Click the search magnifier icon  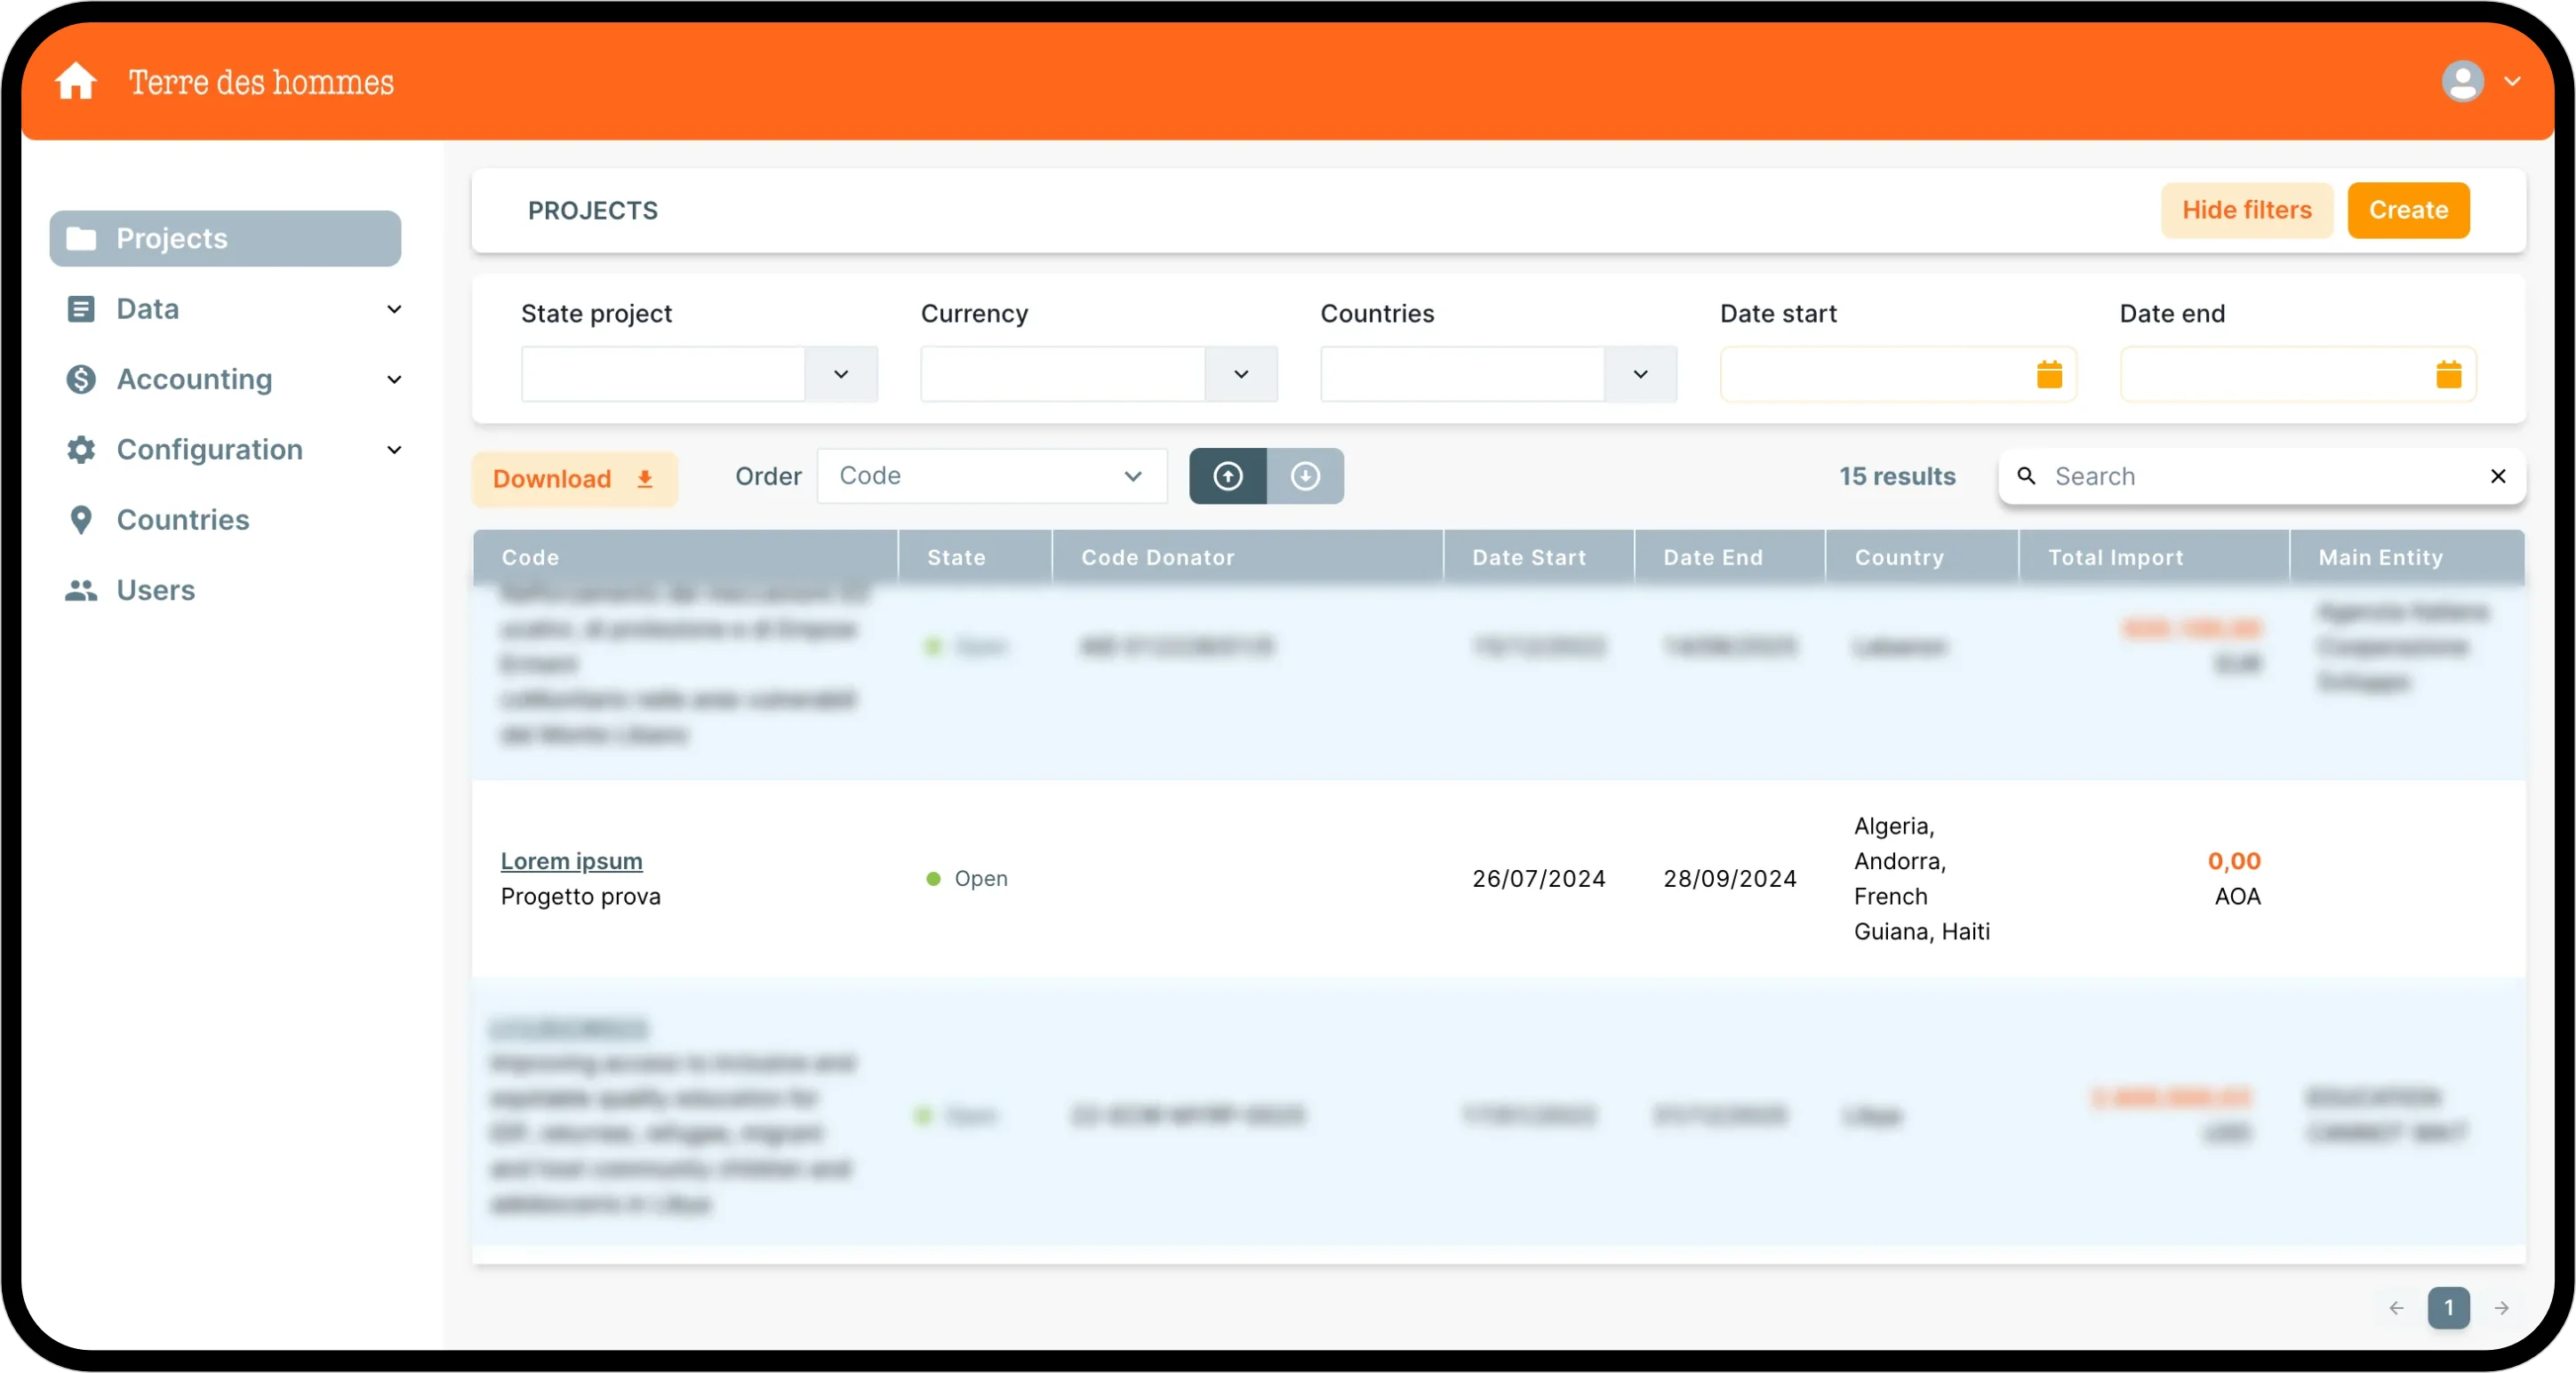coord(2026,476)
